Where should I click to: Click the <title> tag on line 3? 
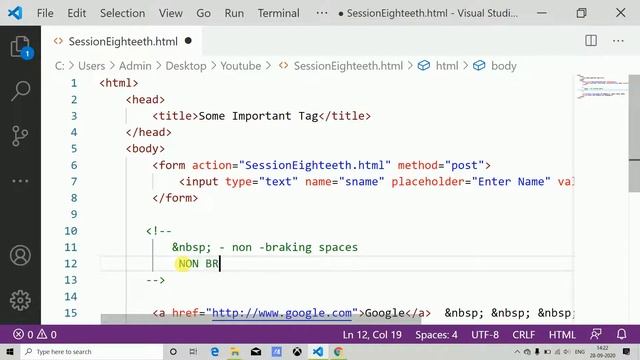[175, 116]
